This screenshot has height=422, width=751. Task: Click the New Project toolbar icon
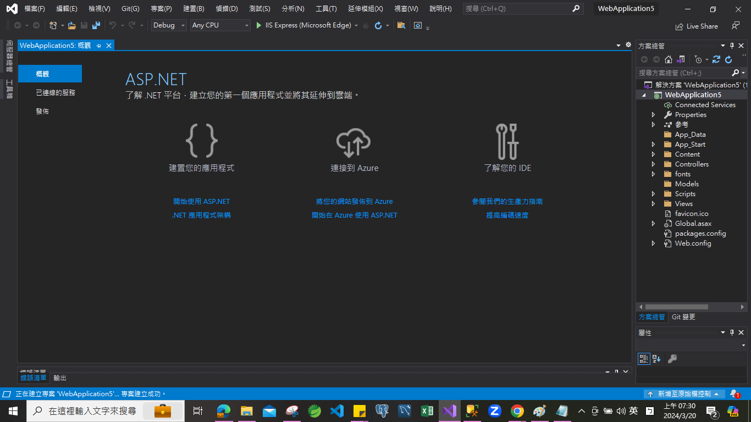[53, 25]
